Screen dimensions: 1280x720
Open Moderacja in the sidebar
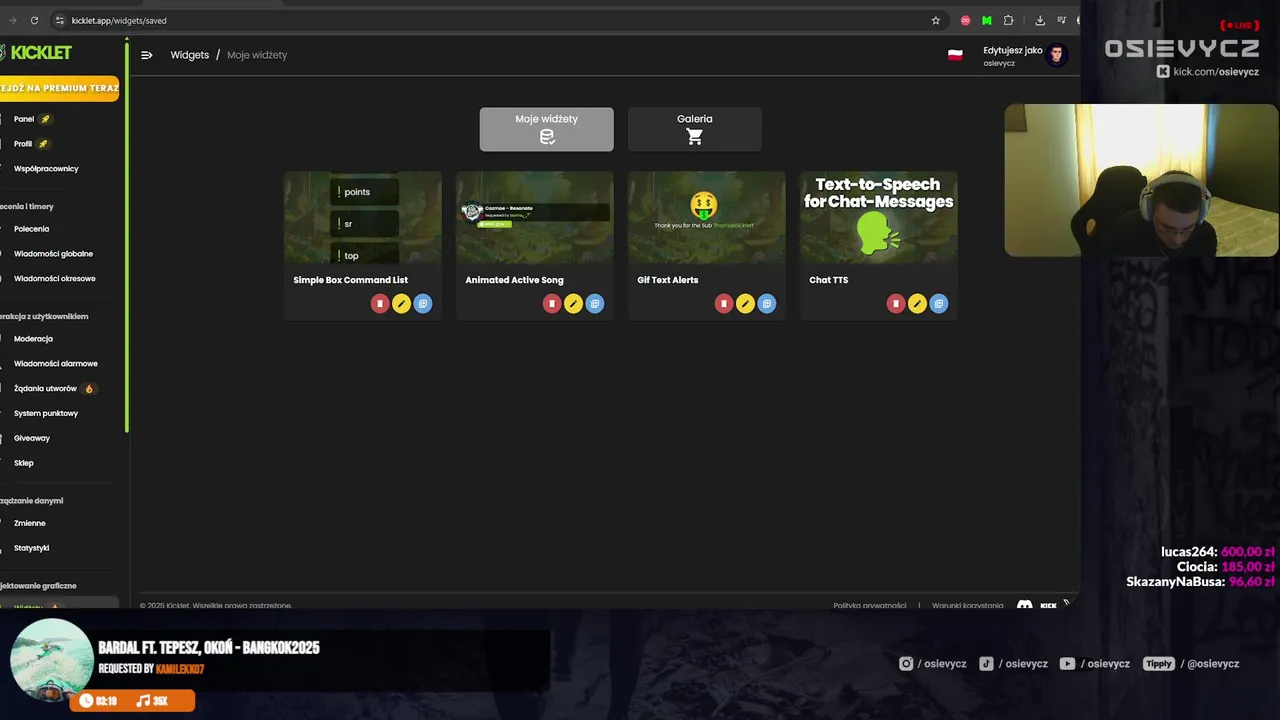tap(33, 339)
